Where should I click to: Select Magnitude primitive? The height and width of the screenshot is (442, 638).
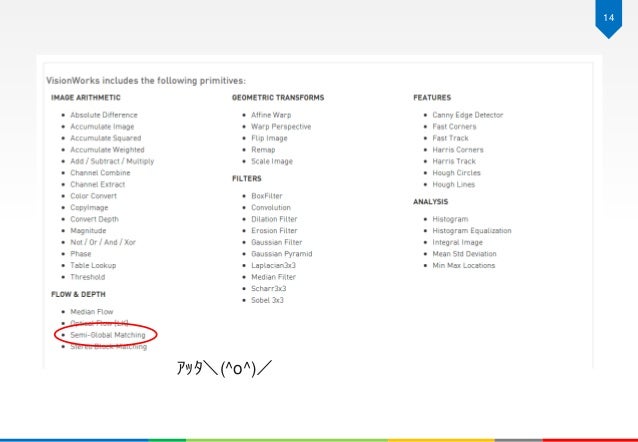[88, 230]
